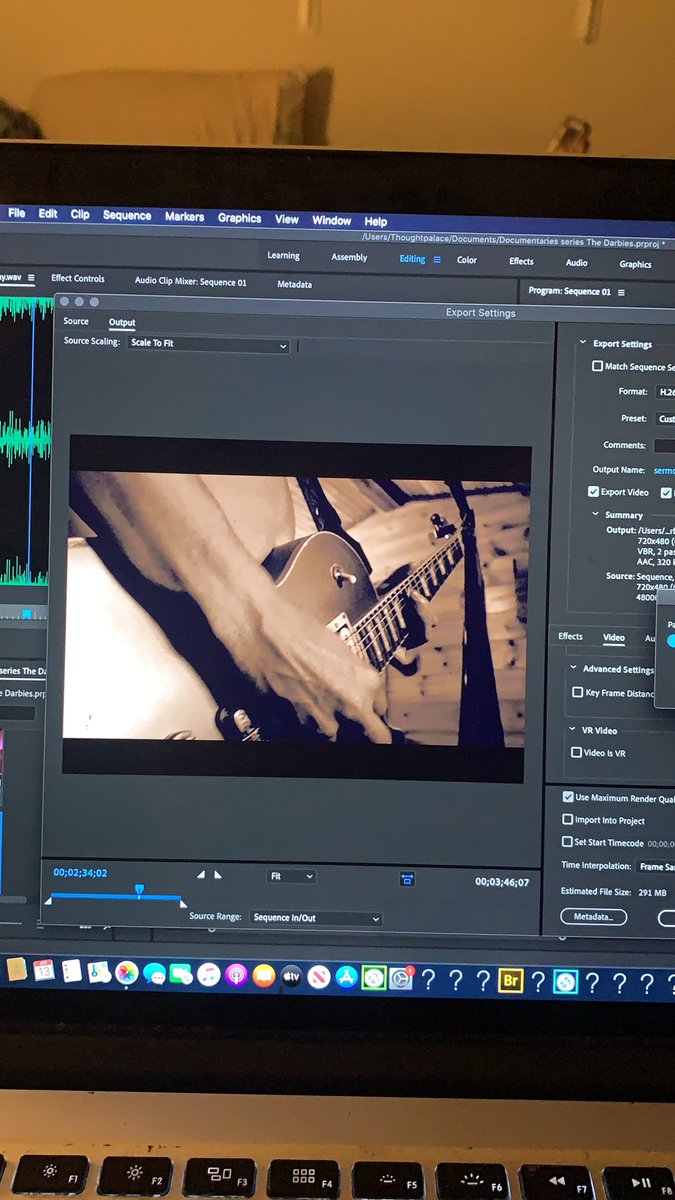Screen dimensions: 675x1200
Task: Open Maps from the dock
Action: click(98, 972)
